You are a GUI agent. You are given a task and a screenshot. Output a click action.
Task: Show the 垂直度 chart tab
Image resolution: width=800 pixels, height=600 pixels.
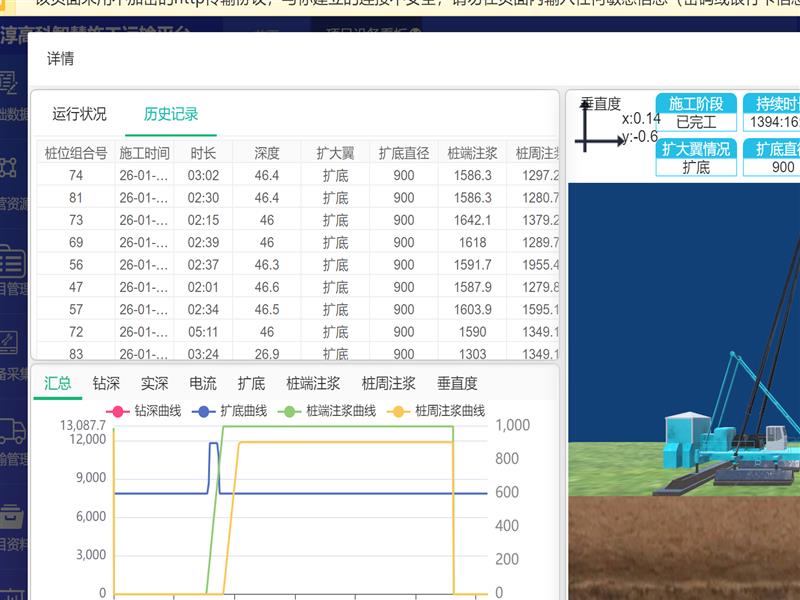(457, 383)
